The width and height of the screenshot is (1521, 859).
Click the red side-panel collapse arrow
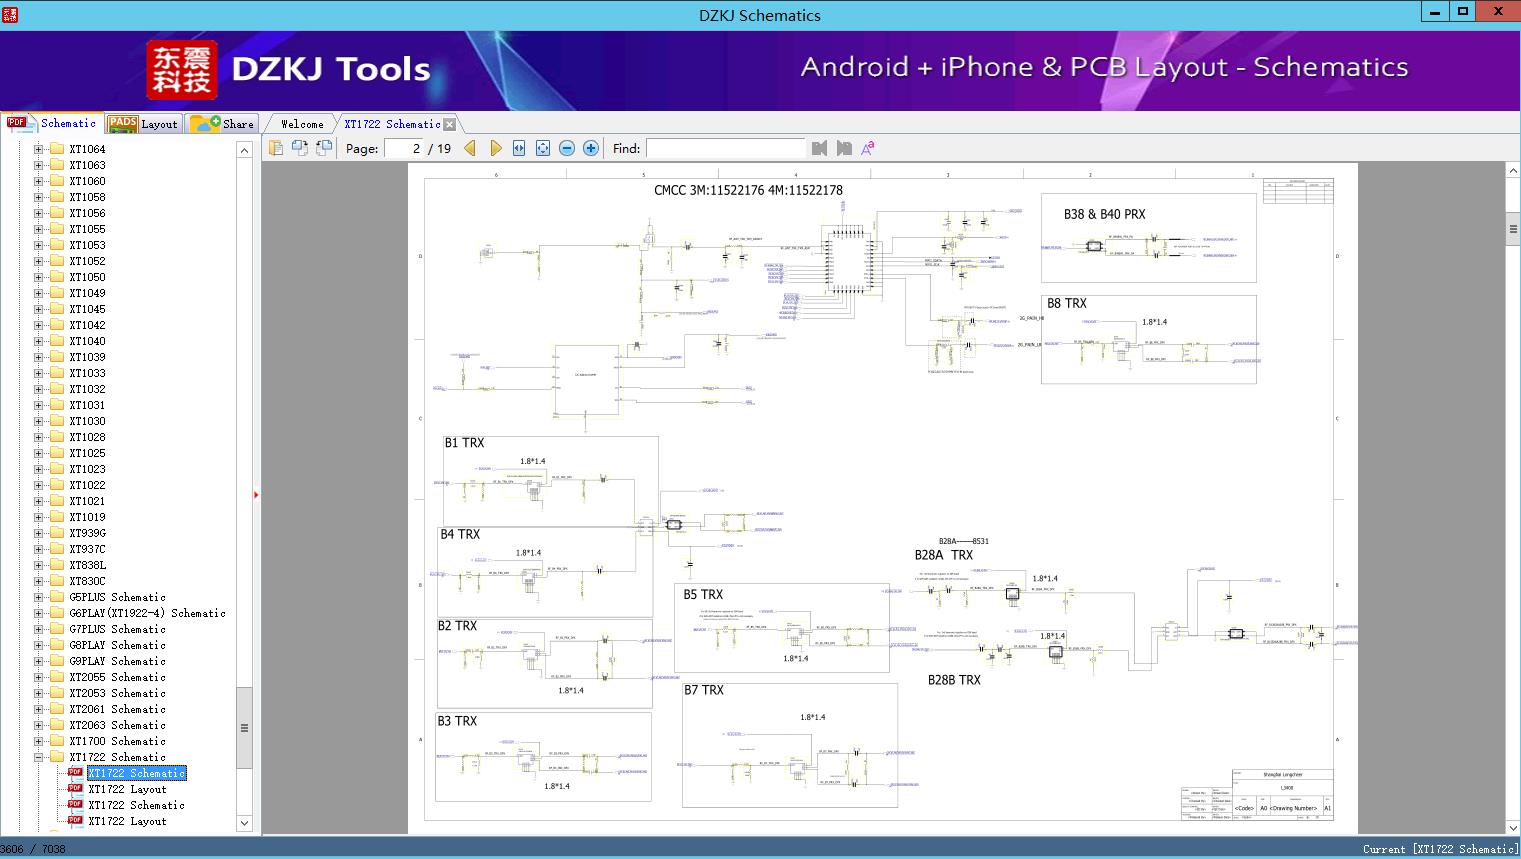[x=256, y=494]
